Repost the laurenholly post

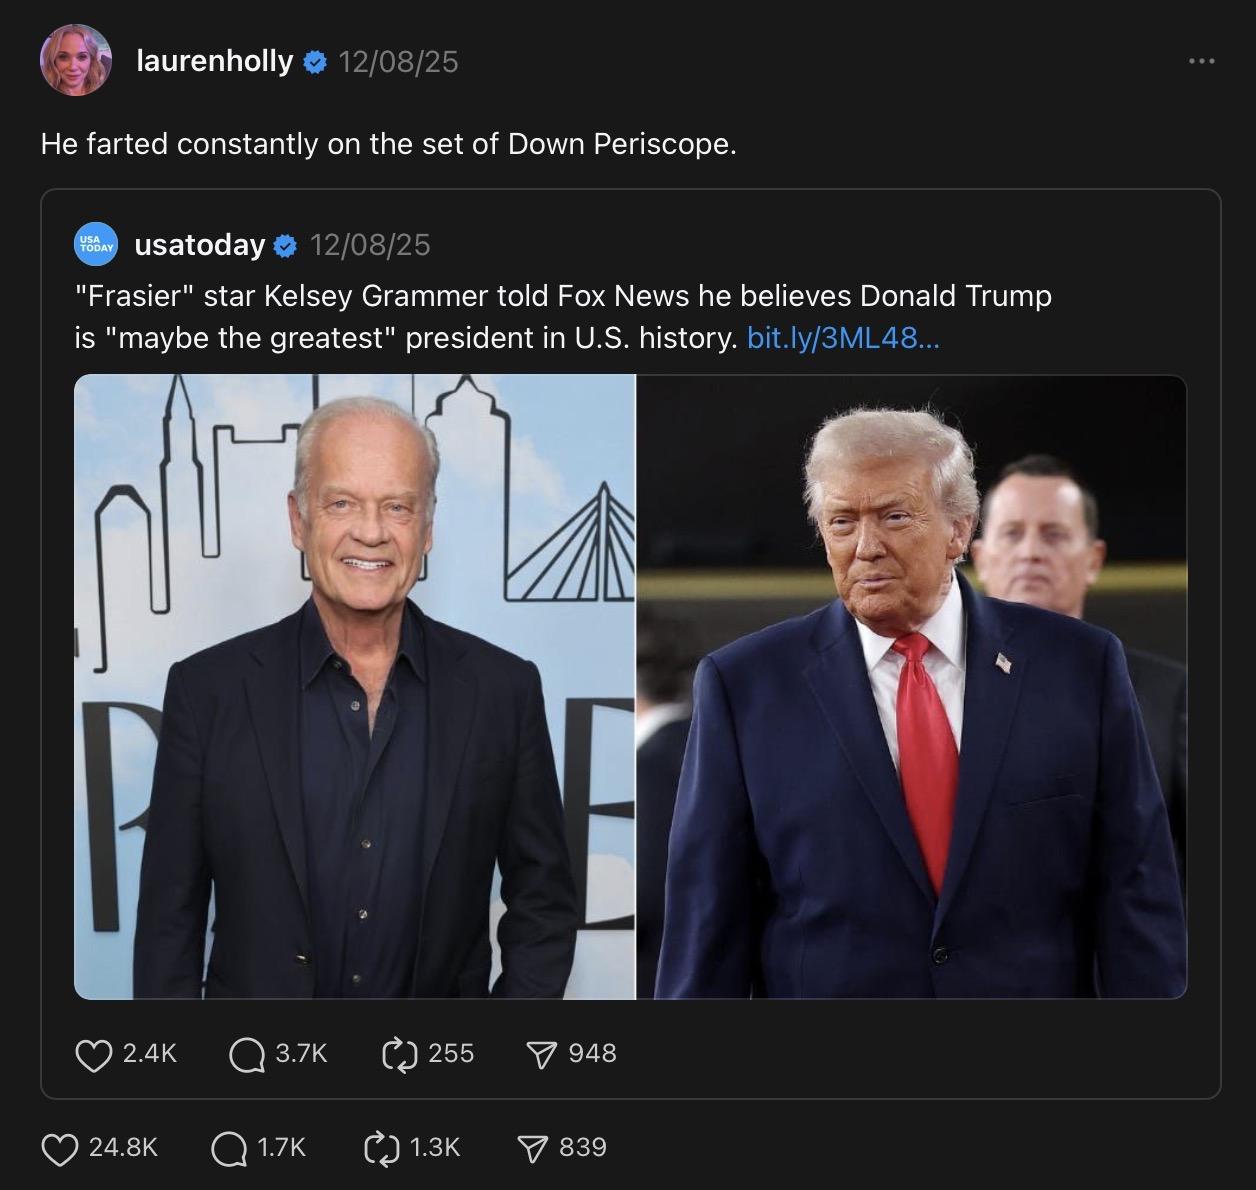click(x=382, y=1148)
